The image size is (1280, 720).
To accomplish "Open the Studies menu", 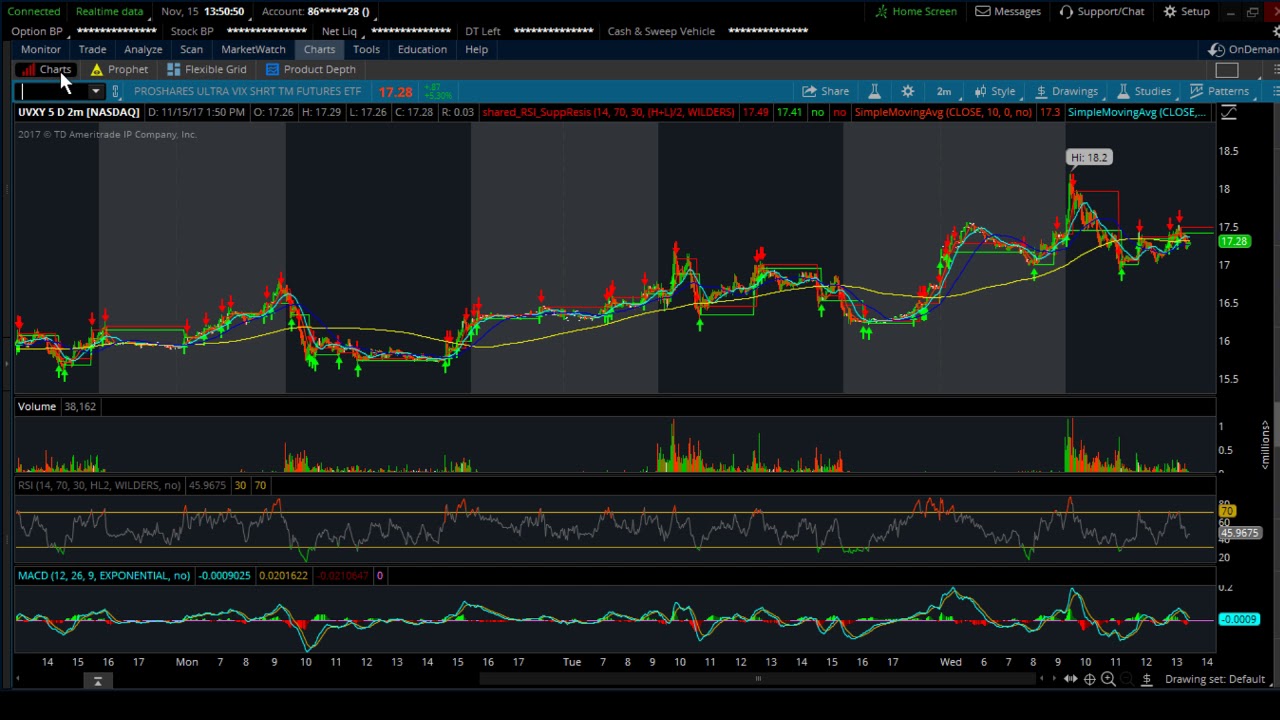I will 1144,91.
